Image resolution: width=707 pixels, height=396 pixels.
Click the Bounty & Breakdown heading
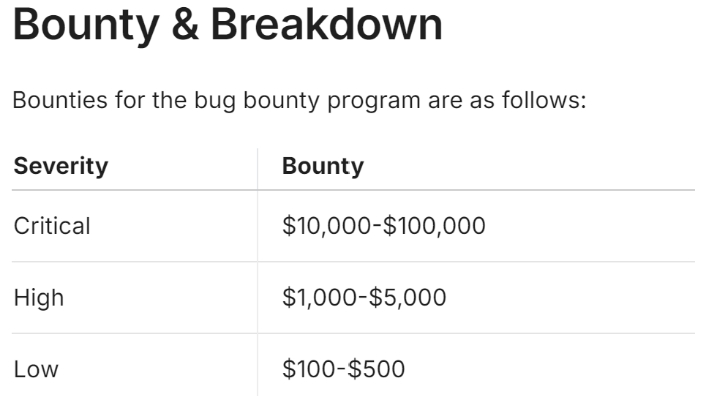click(228, 25)
